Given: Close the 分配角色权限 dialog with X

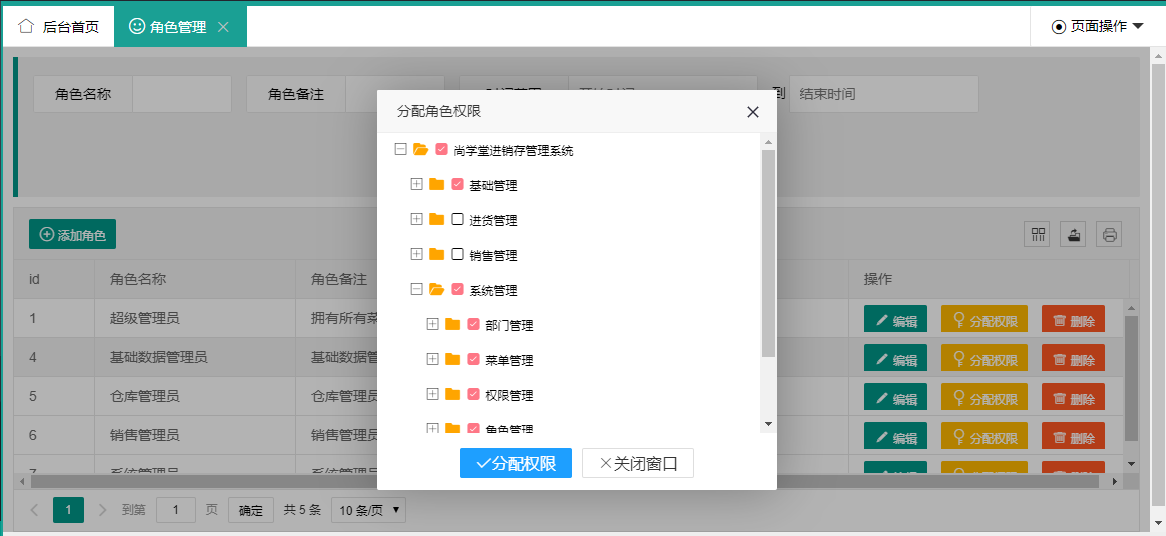Looking at the screenshot, I should (x=753, y=112).
